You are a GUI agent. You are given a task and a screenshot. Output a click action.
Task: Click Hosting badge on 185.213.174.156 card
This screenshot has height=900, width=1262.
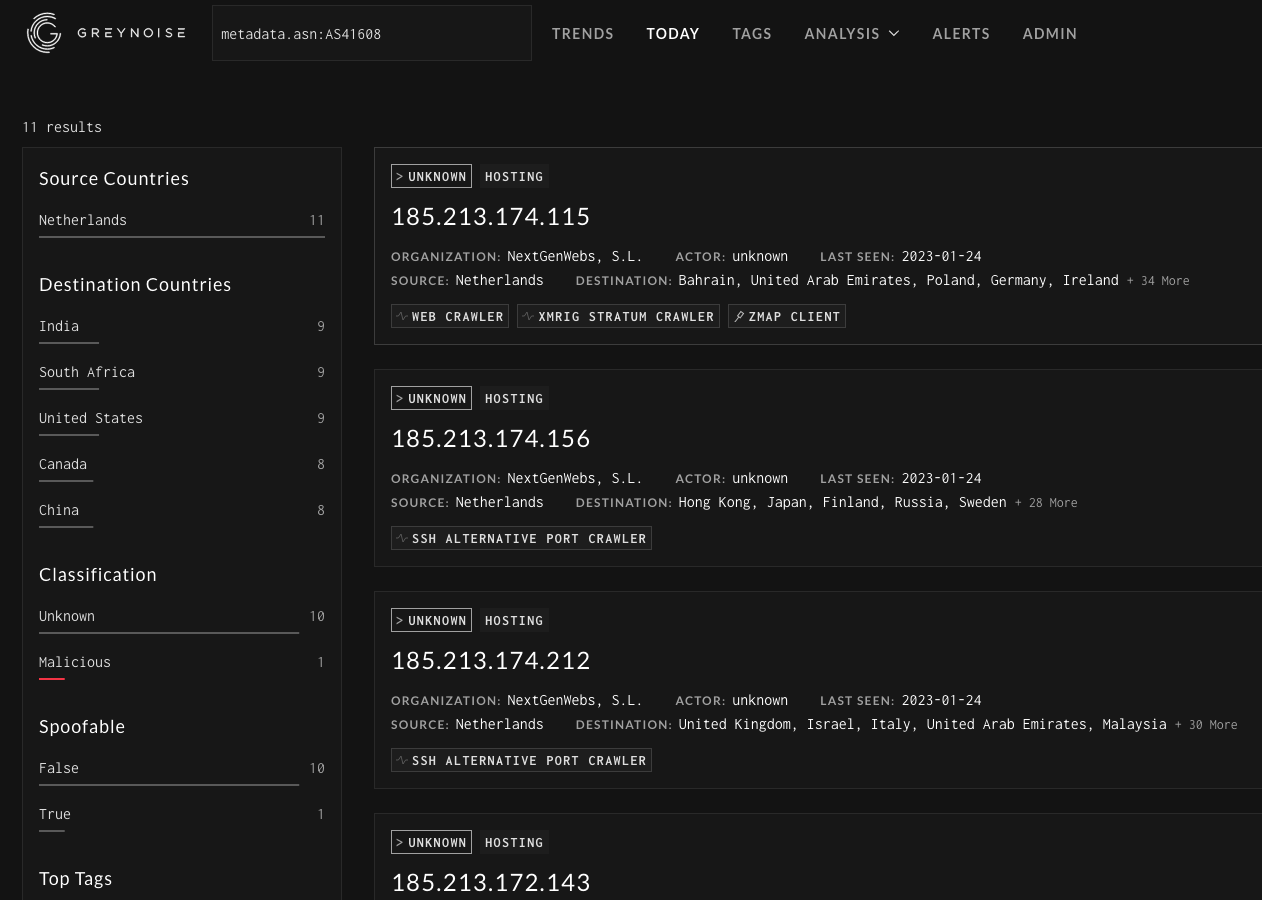tap(514, 398)
